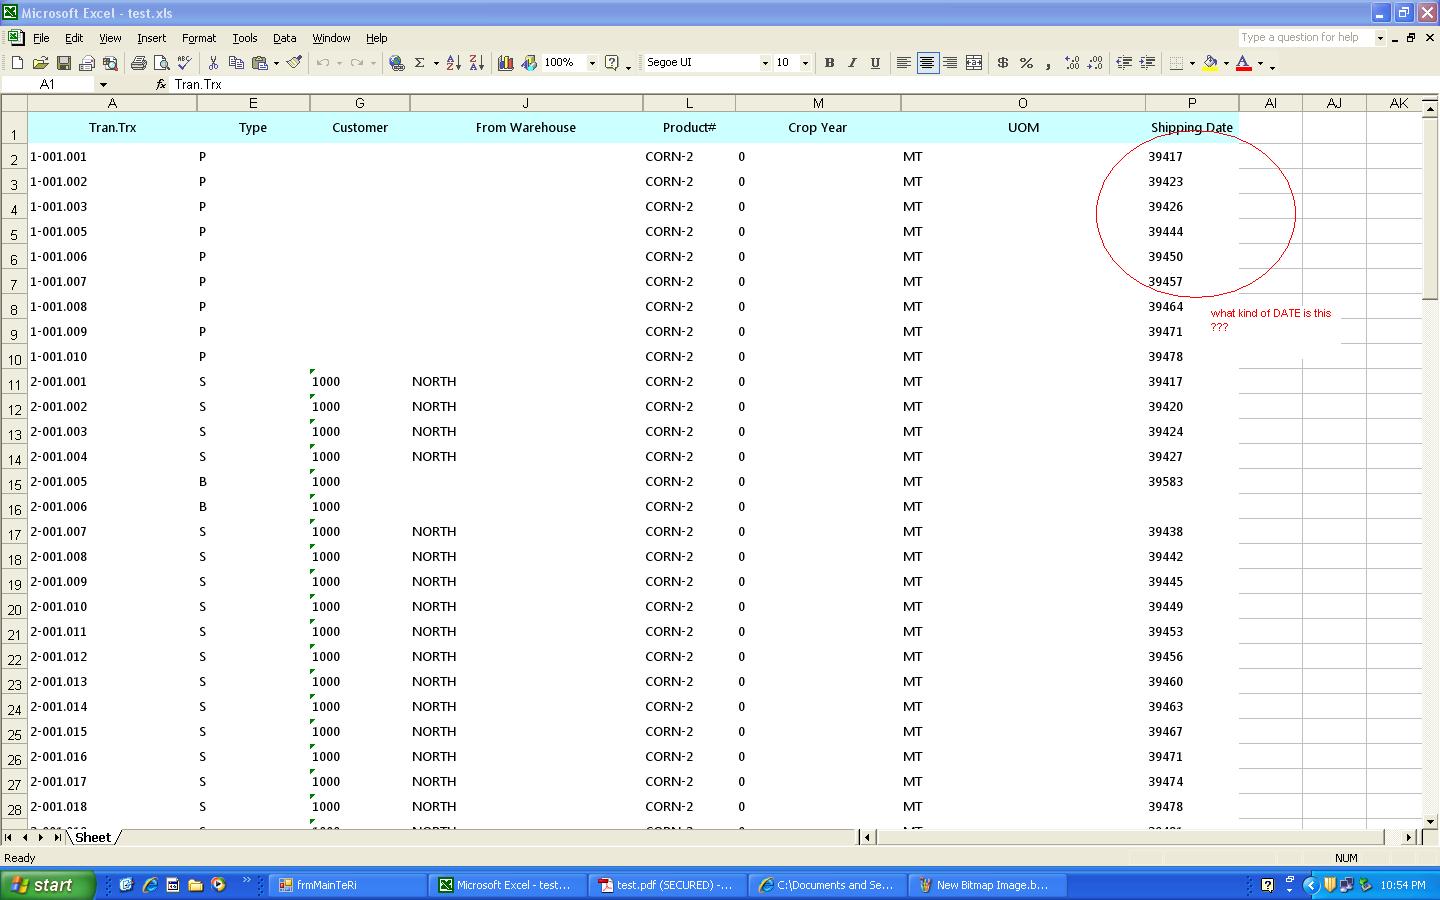Apply currency style formatting
This screenshot has width=1440, height=900.
point(1003,63)
